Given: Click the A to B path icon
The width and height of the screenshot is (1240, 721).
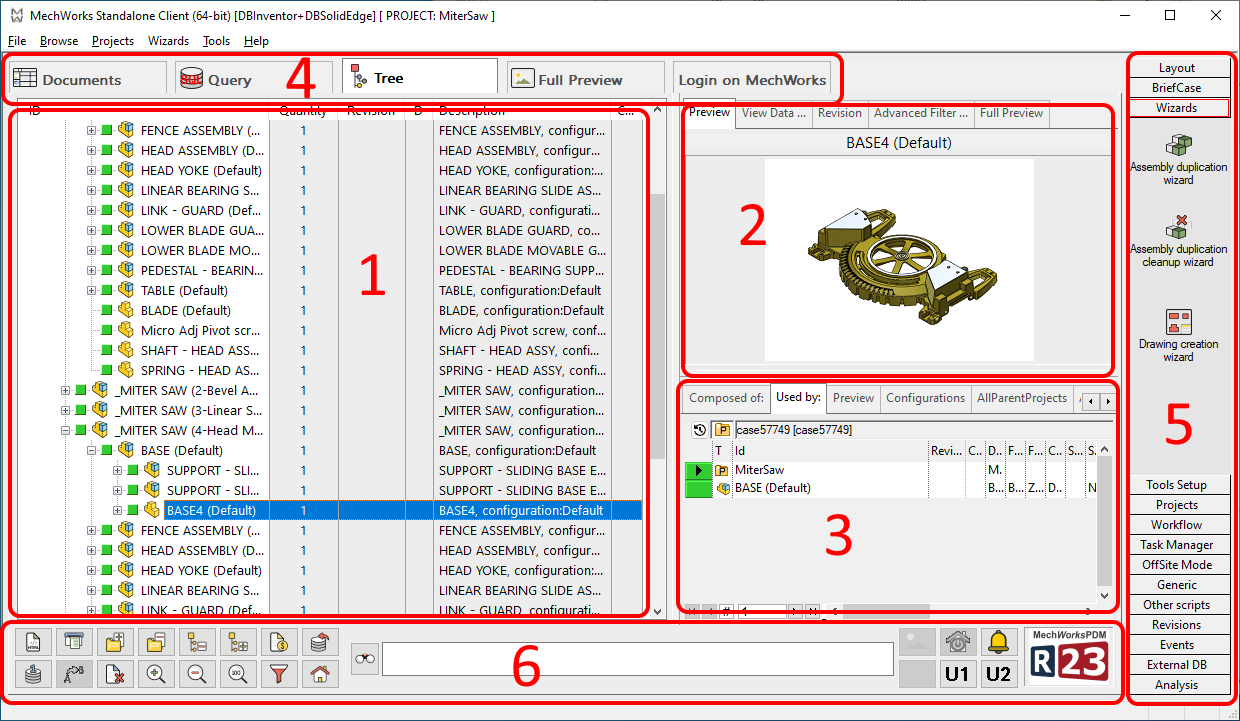Looking at the screenshot, I should [x=75, y=674].
